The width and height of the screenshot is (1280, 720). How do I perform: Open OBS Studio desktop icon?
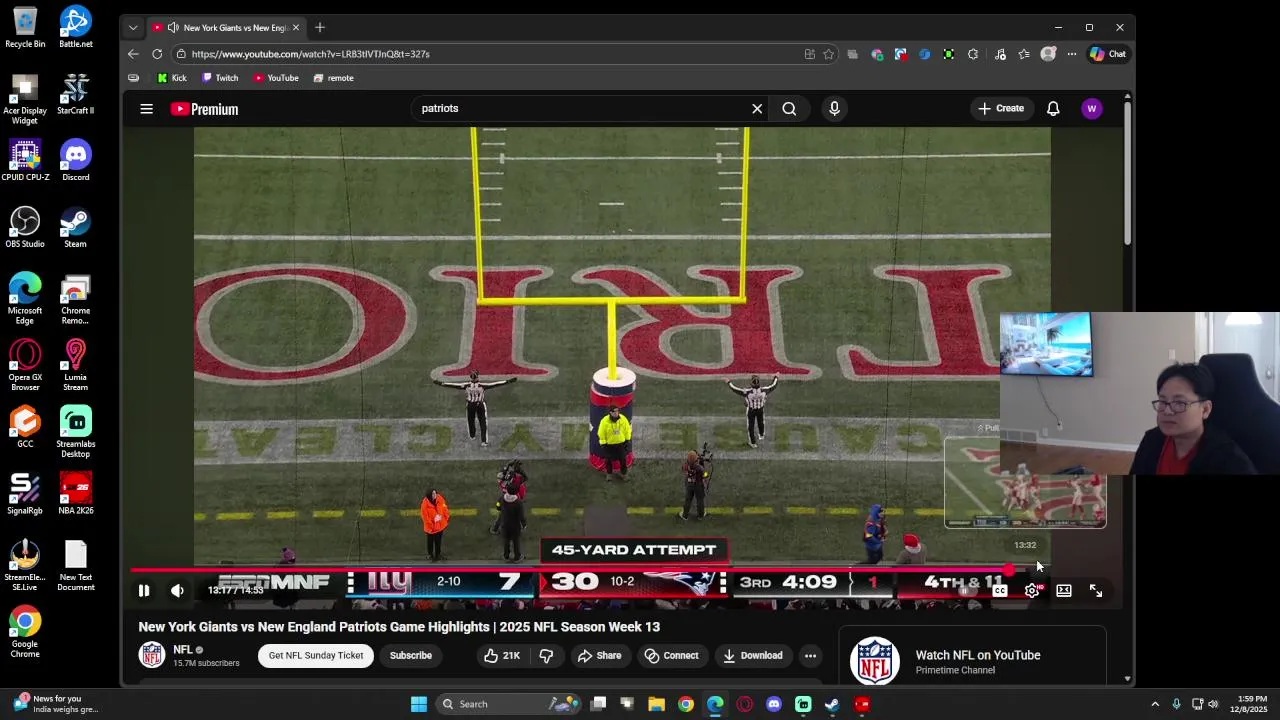click(25, 227)
